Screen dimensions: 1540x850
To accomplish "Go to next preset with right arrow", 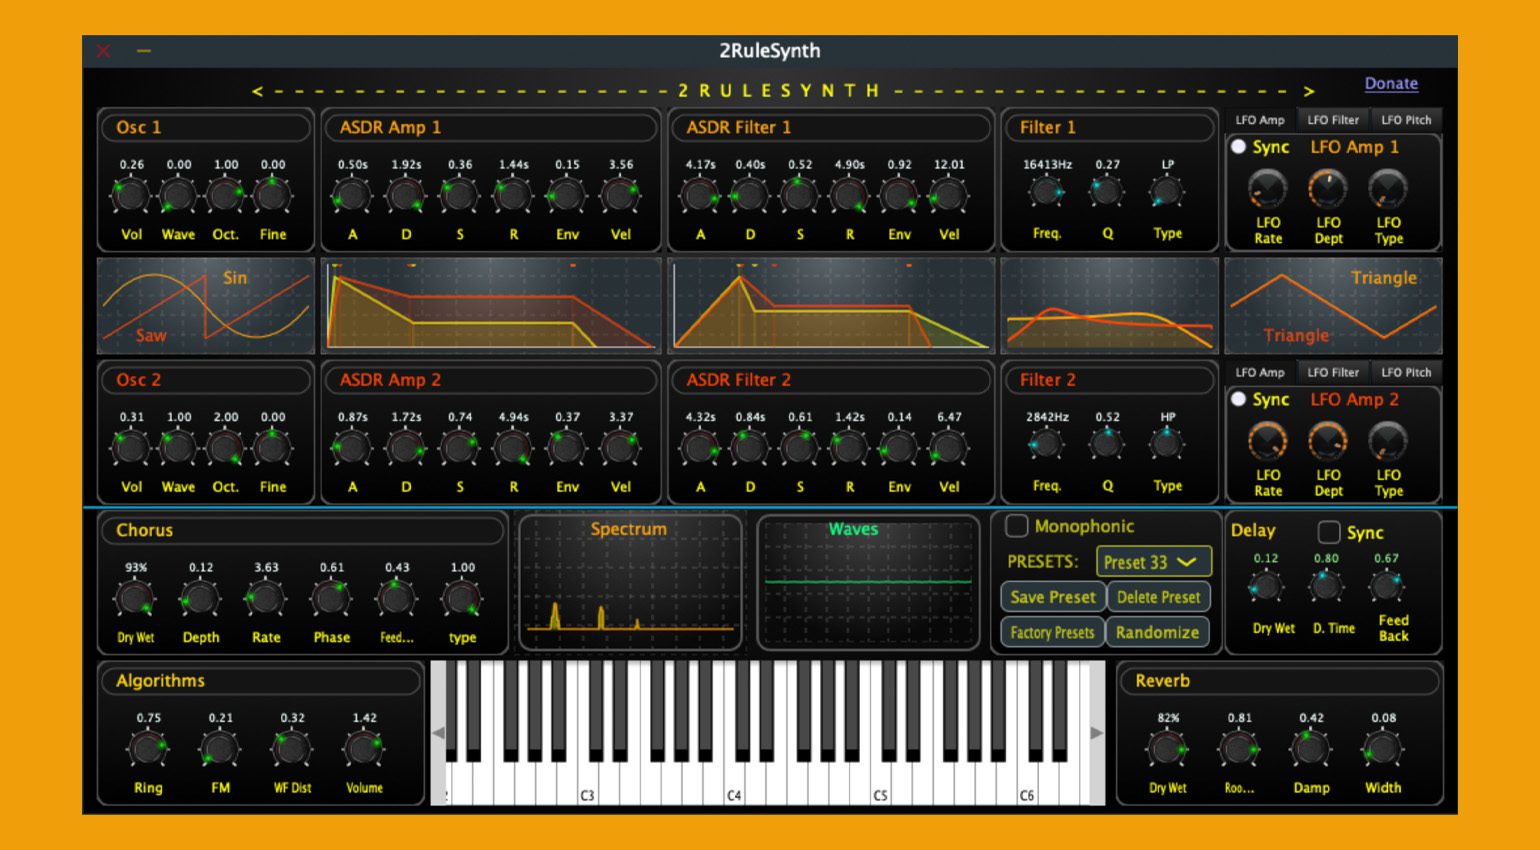I will coord(1309,91).
